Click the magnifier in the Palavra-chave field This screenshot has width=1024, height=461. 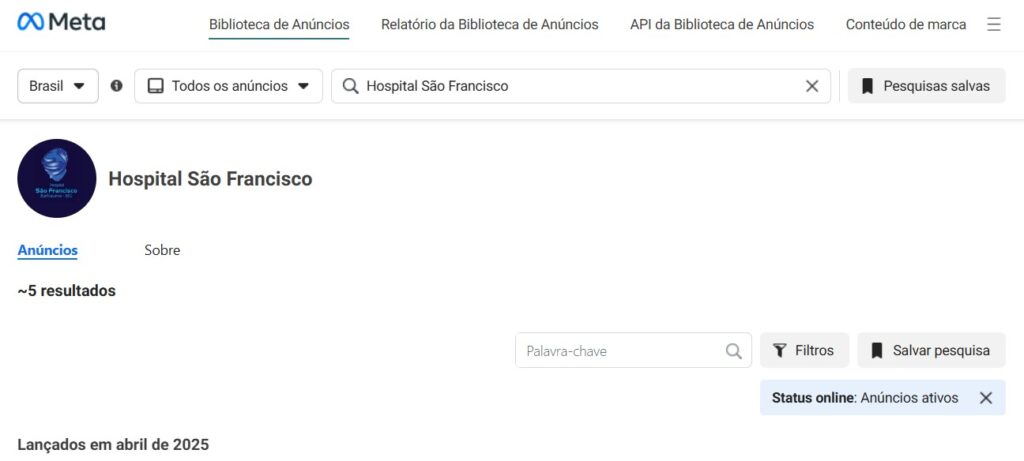(x=733, y=351)
